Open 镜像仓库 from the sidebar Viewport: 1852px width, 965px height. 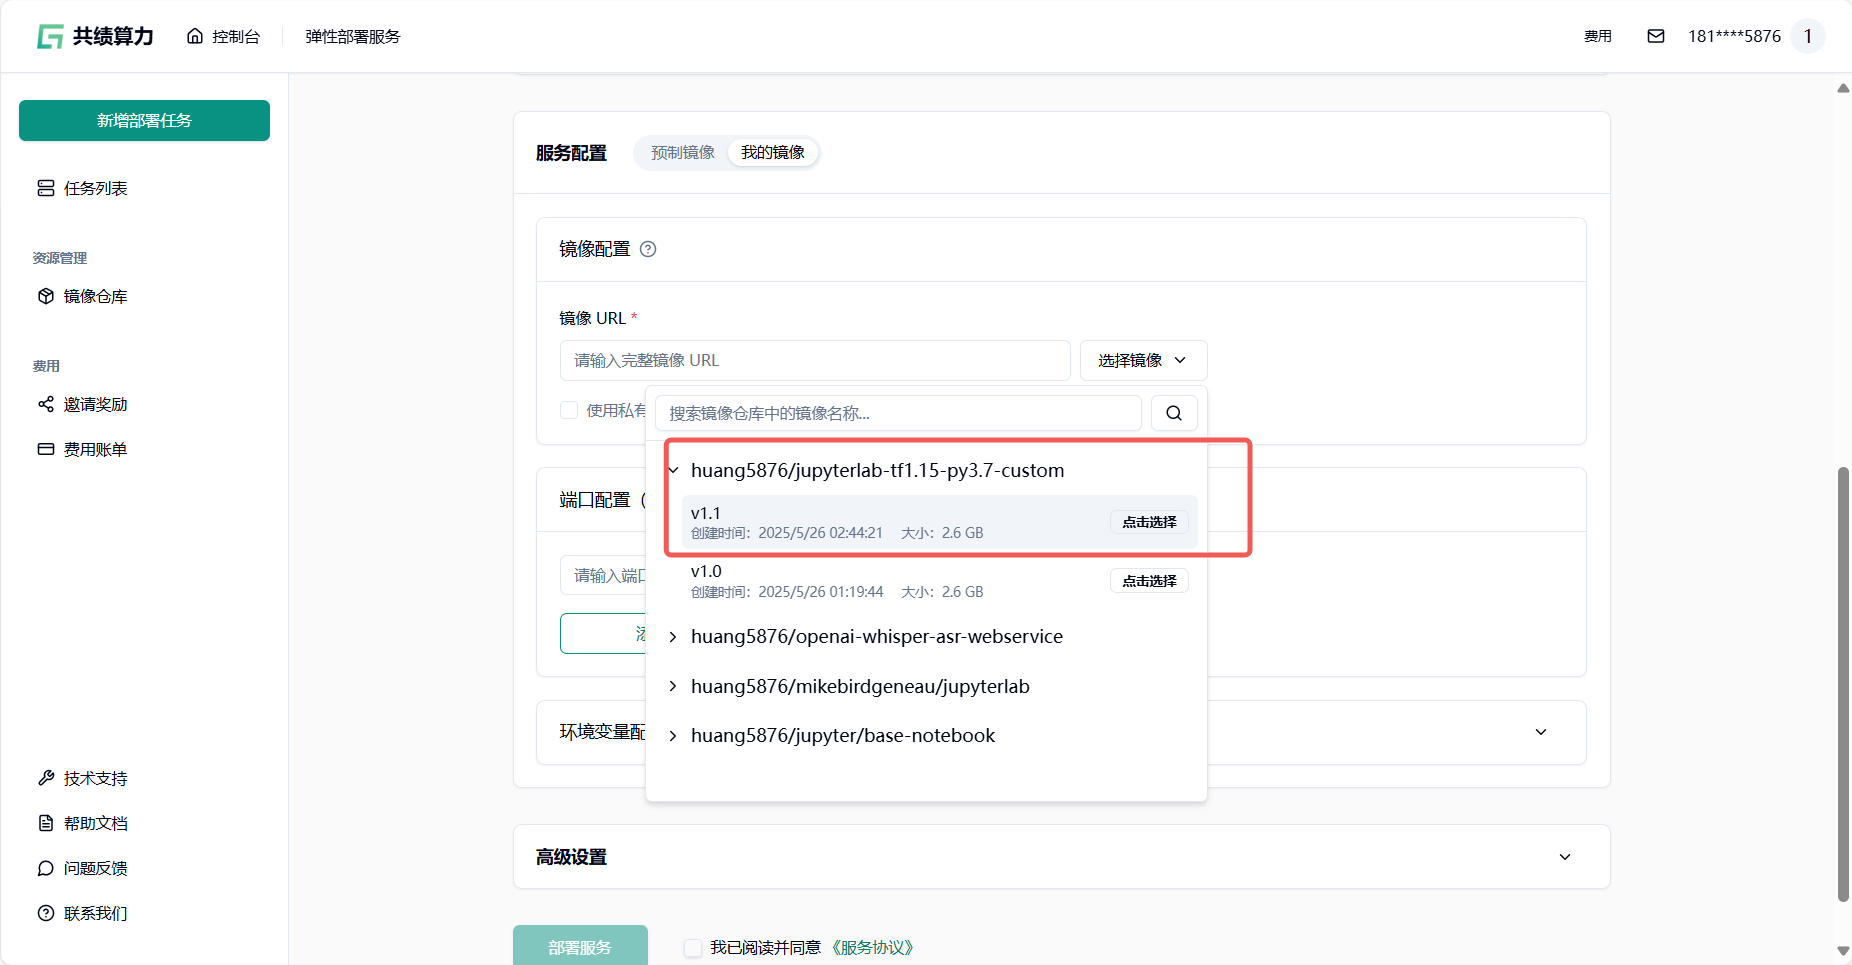pos(95,296)
